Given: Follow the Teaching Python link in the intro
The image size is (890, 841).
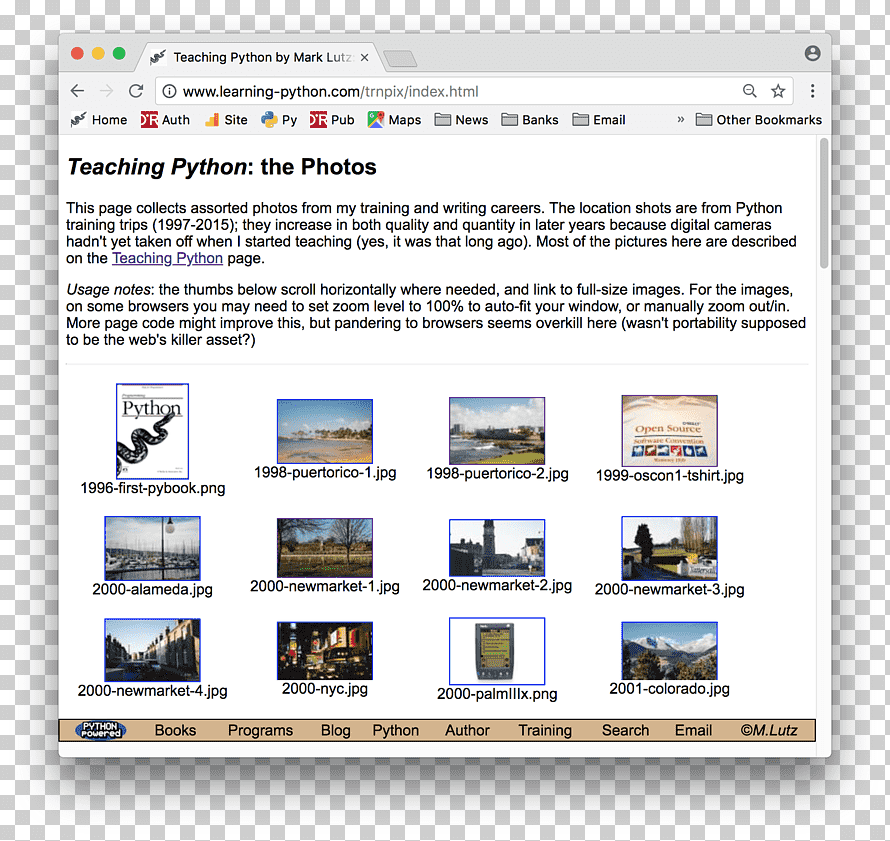Looking at the screenshot, I should pos(167,258).
